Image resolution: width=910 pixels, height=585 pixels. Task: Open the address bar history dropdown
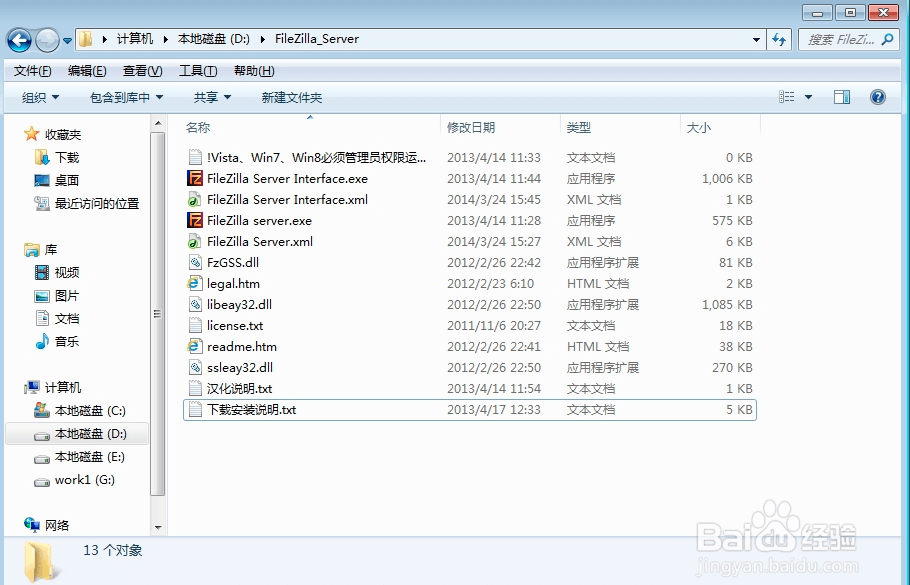tap(756, 39)
